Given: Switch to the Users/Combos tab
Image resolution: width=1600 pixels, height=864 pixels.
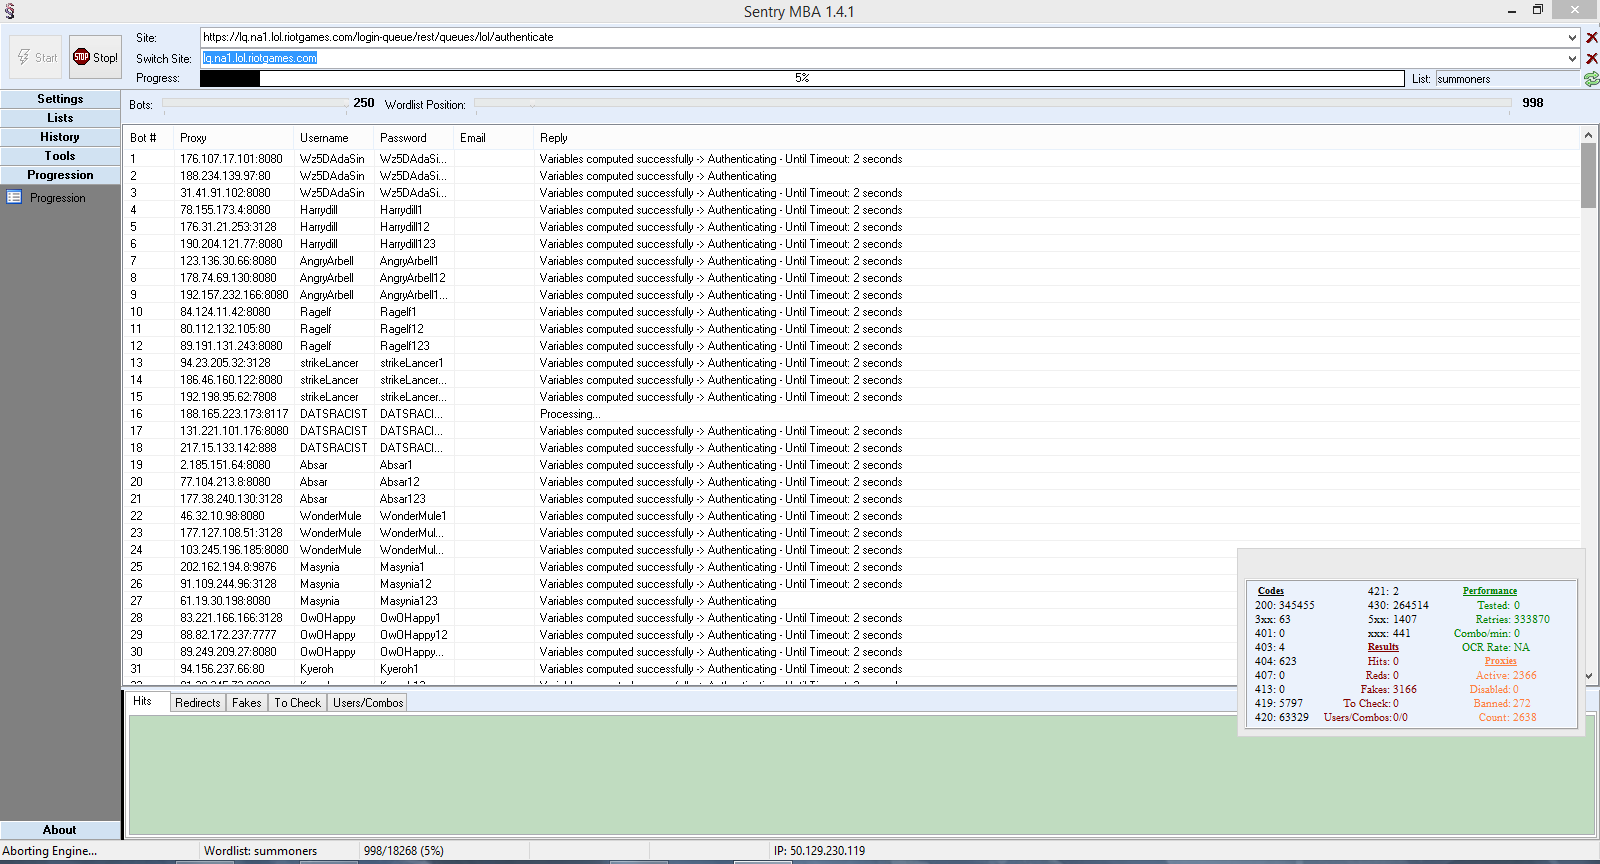Looking at the screenshot, I should pyautogui.click(x=368, y=703).
